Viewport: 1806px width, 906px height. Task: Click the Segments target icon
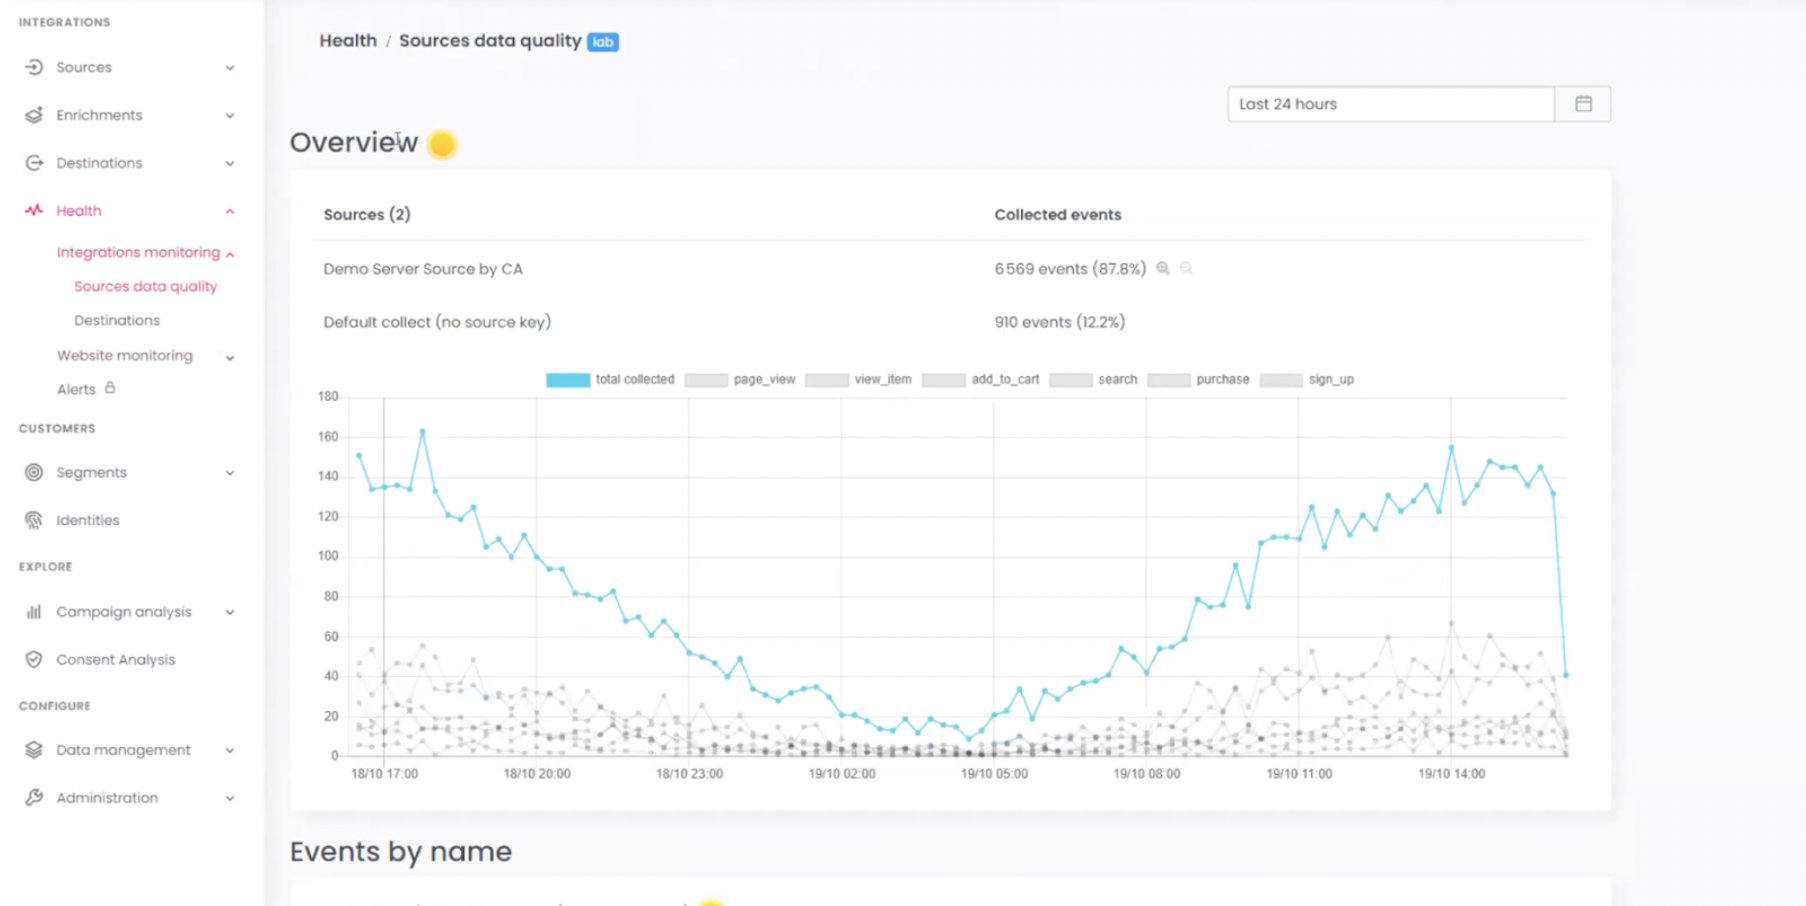point(34,472)
